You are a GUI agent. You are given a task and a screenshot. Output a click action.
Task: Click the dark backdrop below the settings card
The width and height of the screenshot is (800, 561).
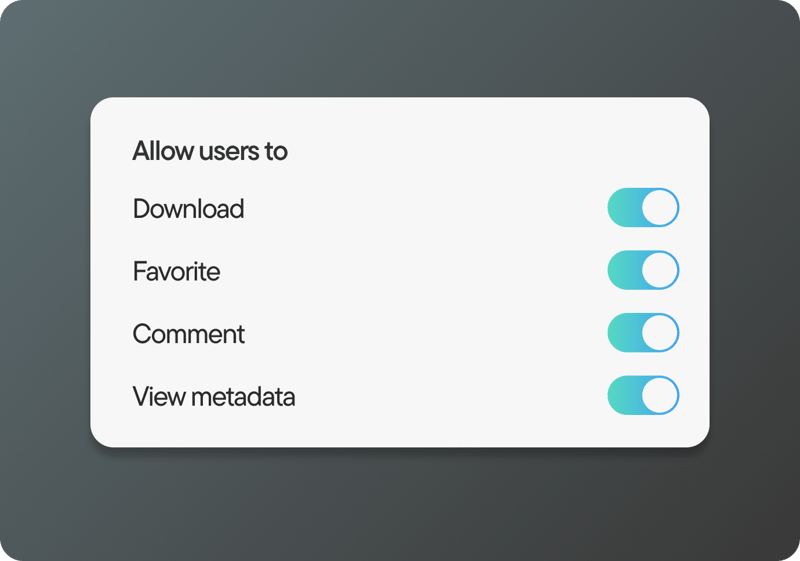400,505
